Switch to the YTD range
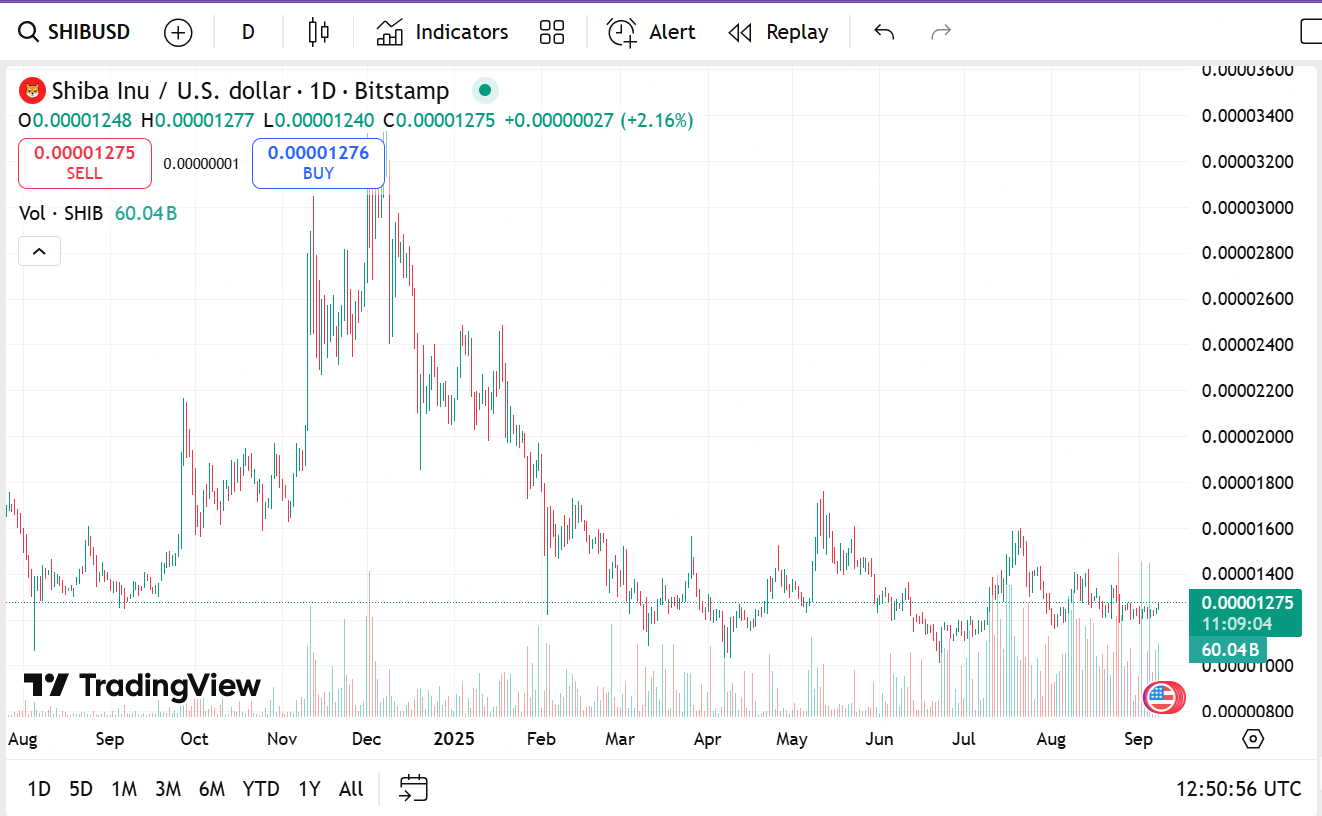This screenshot has height=816, width=1322. [261, 789]
